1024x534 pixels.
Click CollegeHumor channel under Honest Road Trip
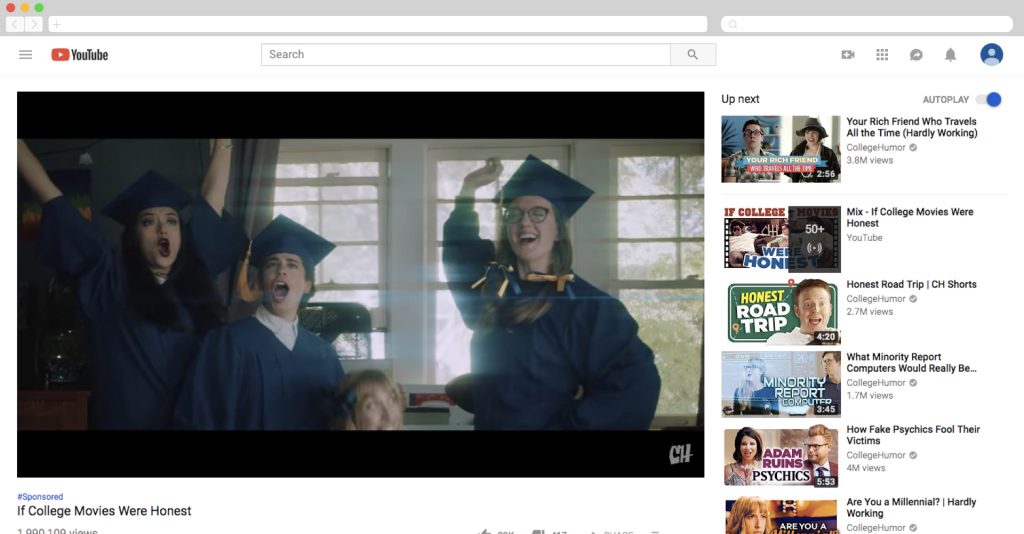pos(876,299)
